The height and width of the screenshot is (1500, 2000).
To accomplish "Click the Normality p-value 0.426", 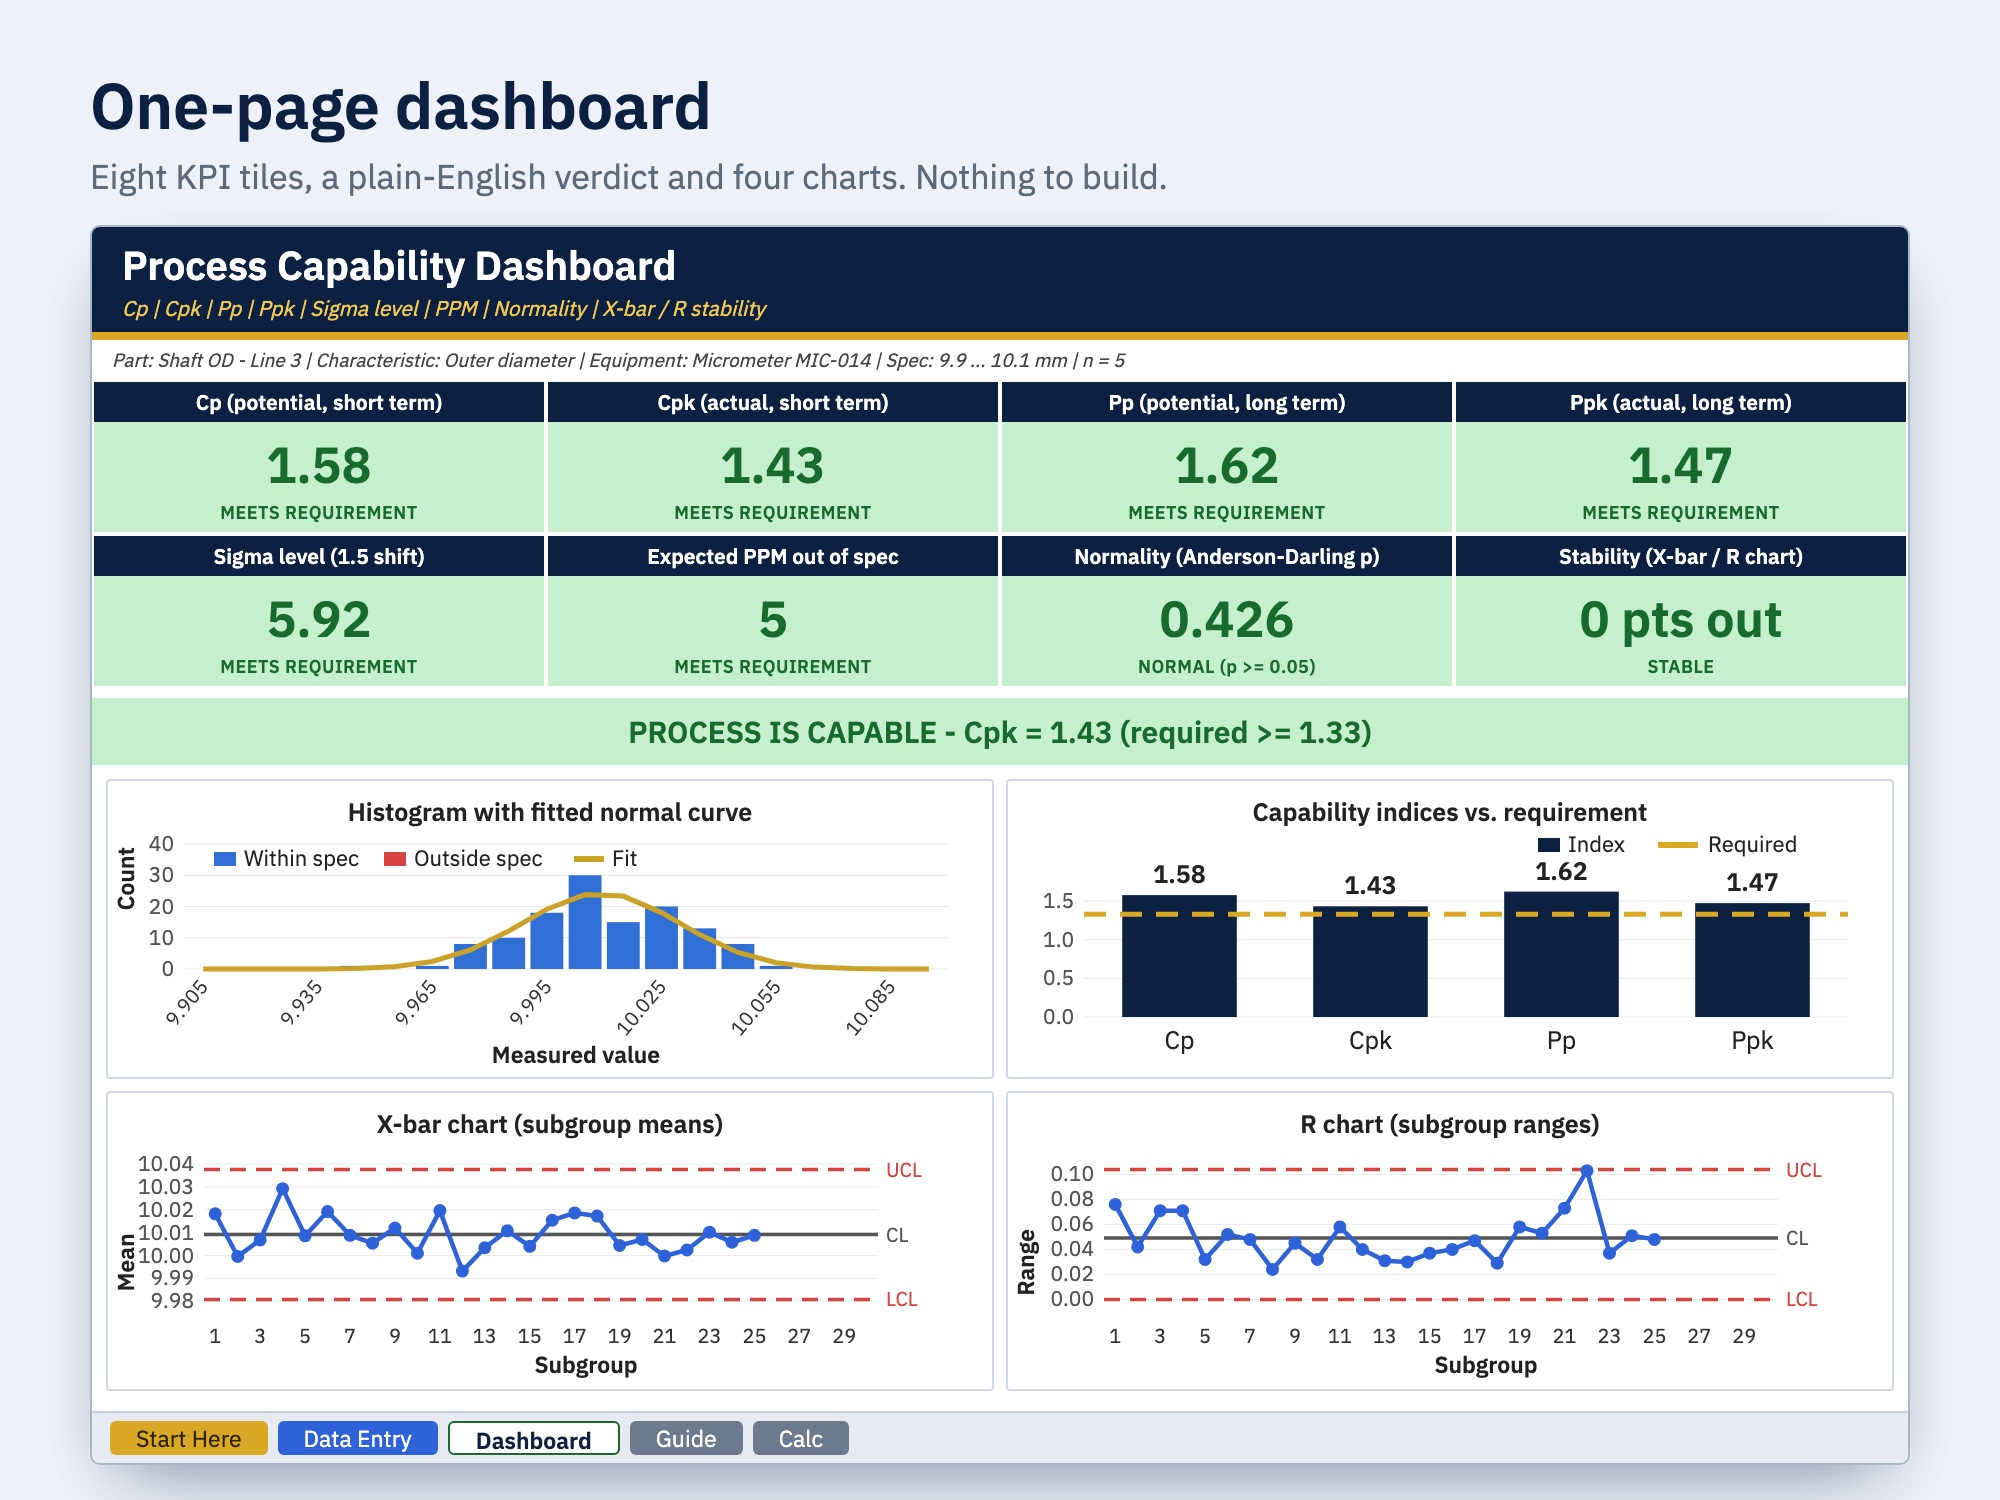I will tap(1226, 620).
